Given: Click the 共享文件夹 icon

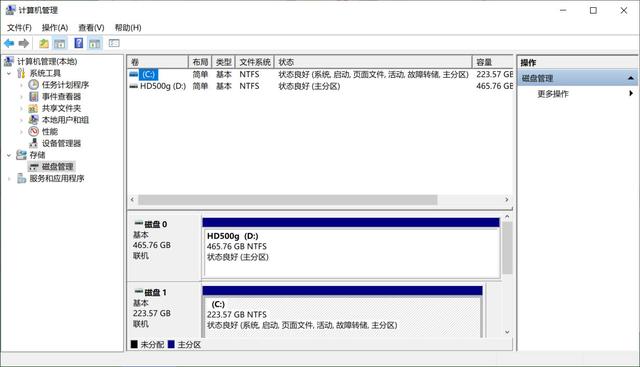Looking at the screenshot, I should (33, 108).
